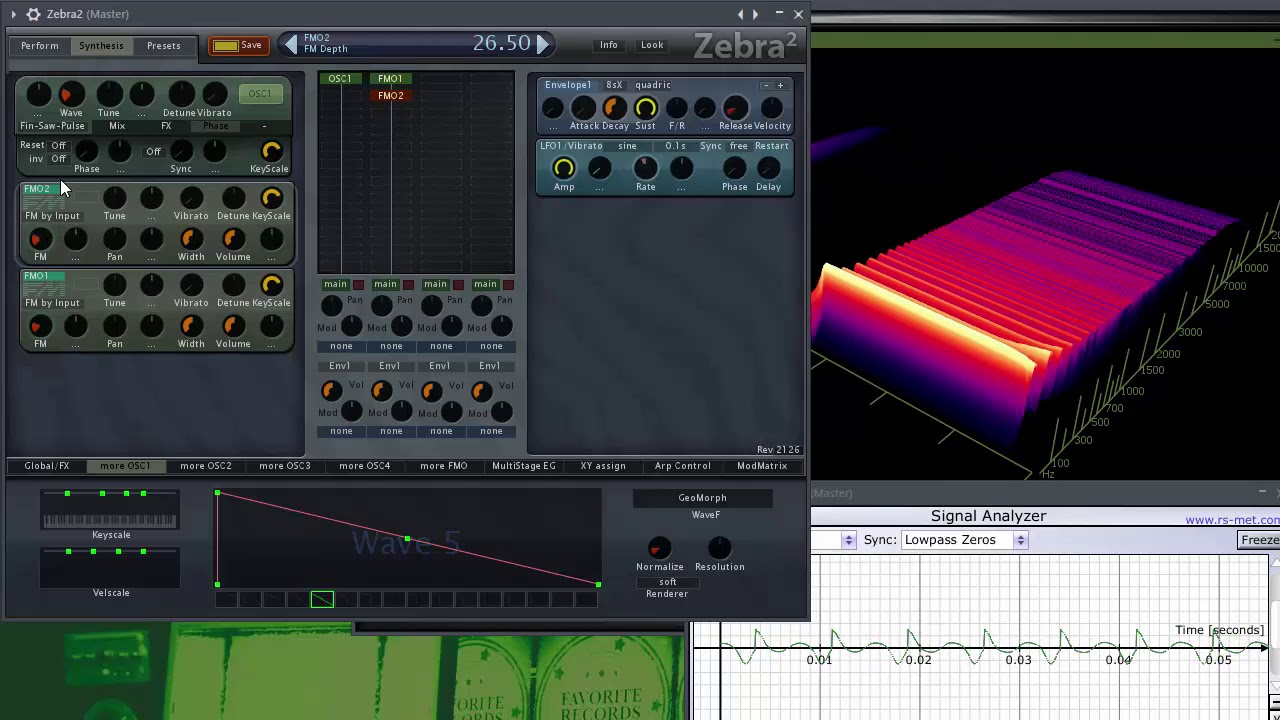Click the FMO2 KeyScale knob
The width and height of the screenshot is (1280, 720).
point(271,198)
